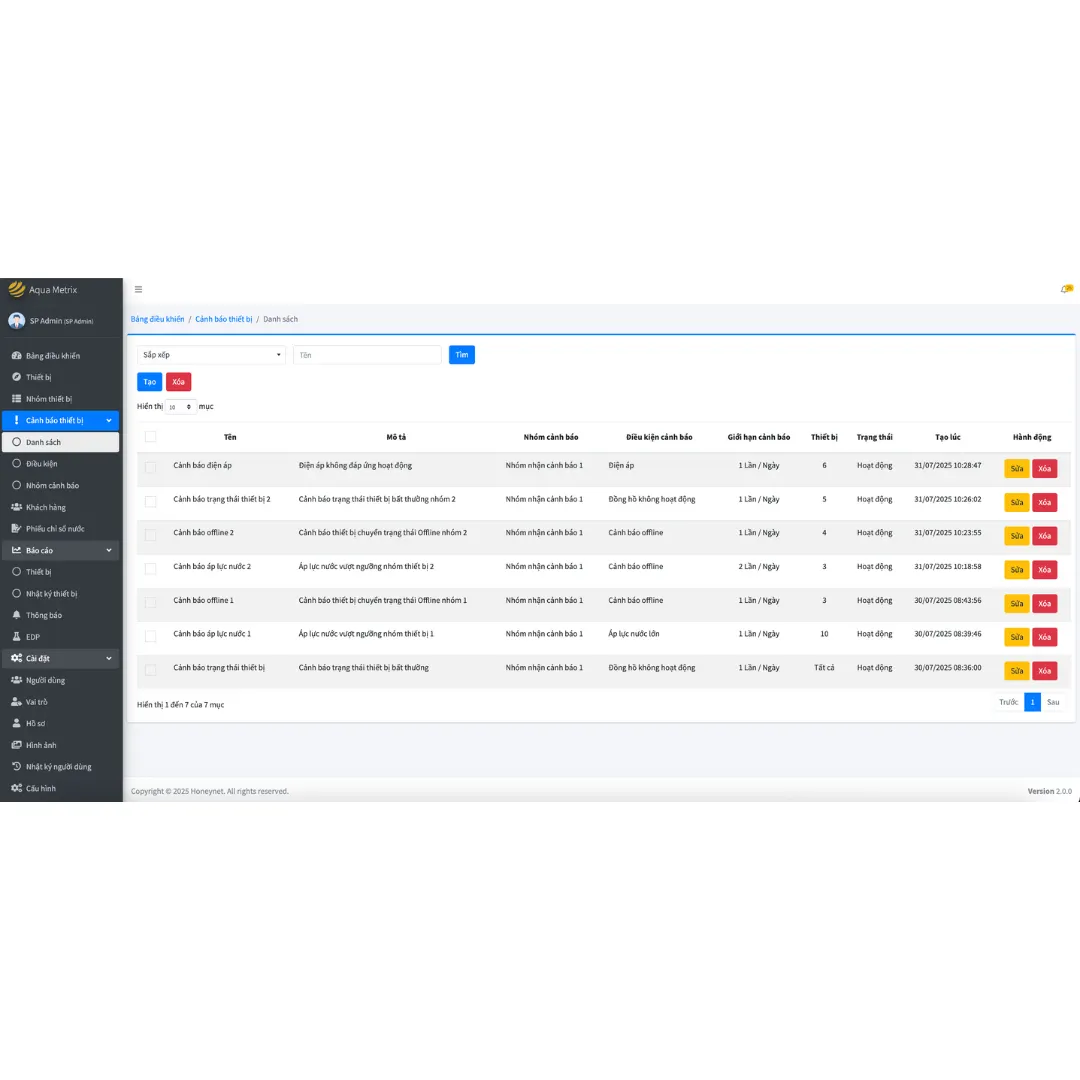Click Sửa for Cảnh báo áp lực nước 1
Image resolution: width=1080 pixels, height=1080 pixels.
point(1016,637)
